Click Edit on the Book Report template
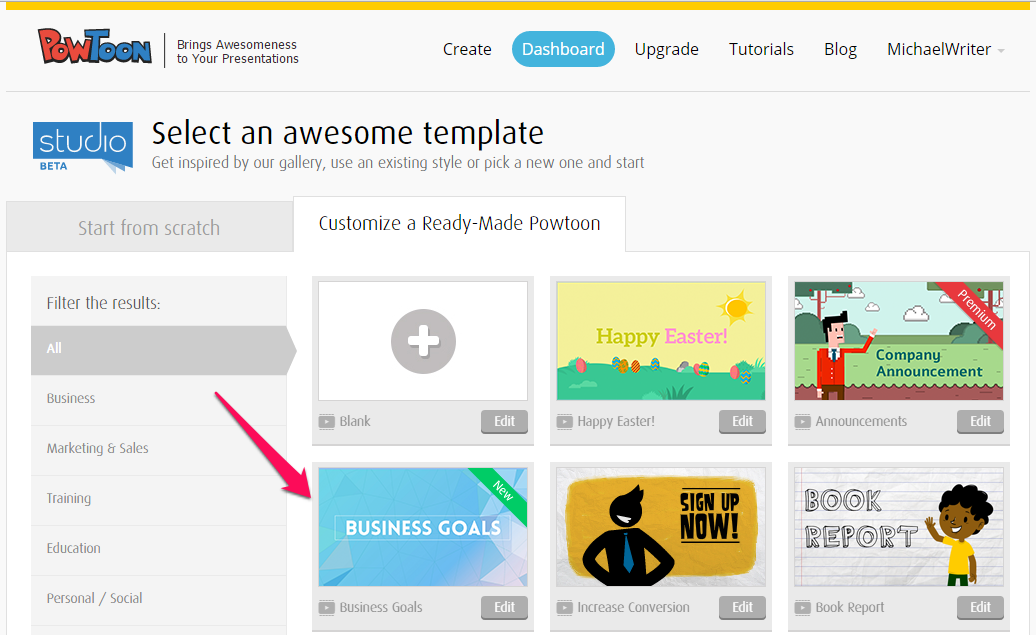The height and width of the screenshot is (635, 1036). [980, 607]
